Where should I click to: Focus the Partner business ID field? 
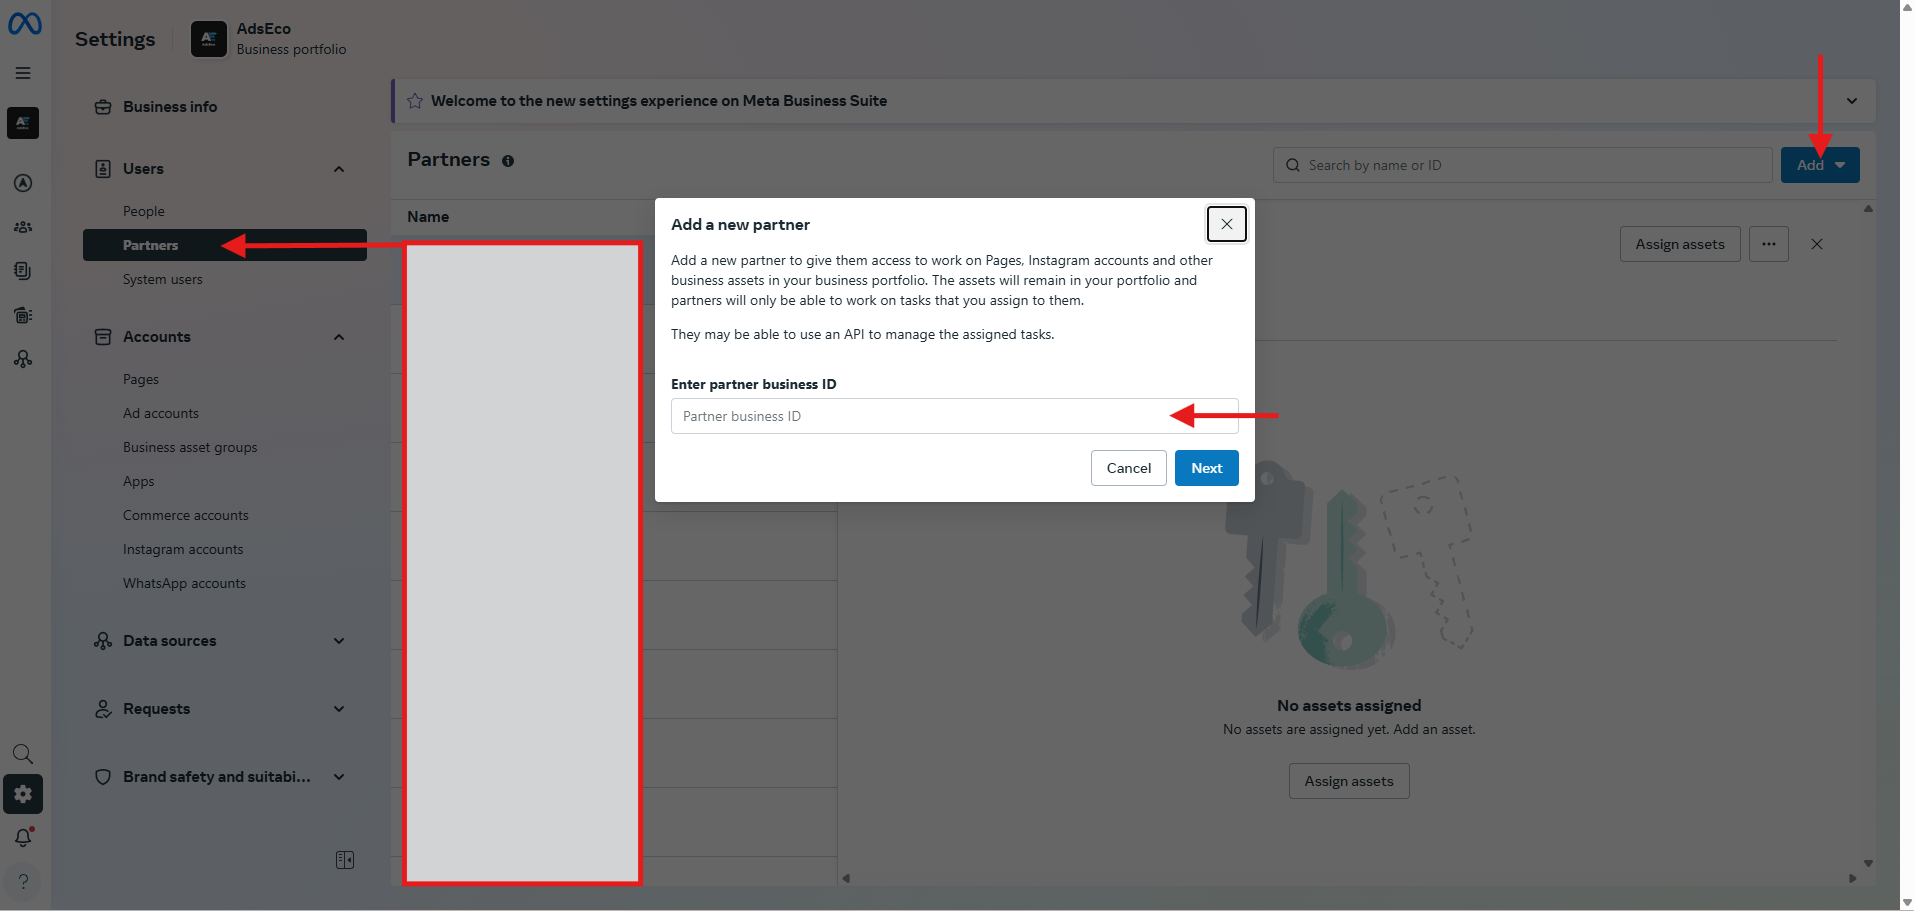click(x=955, y=416)
